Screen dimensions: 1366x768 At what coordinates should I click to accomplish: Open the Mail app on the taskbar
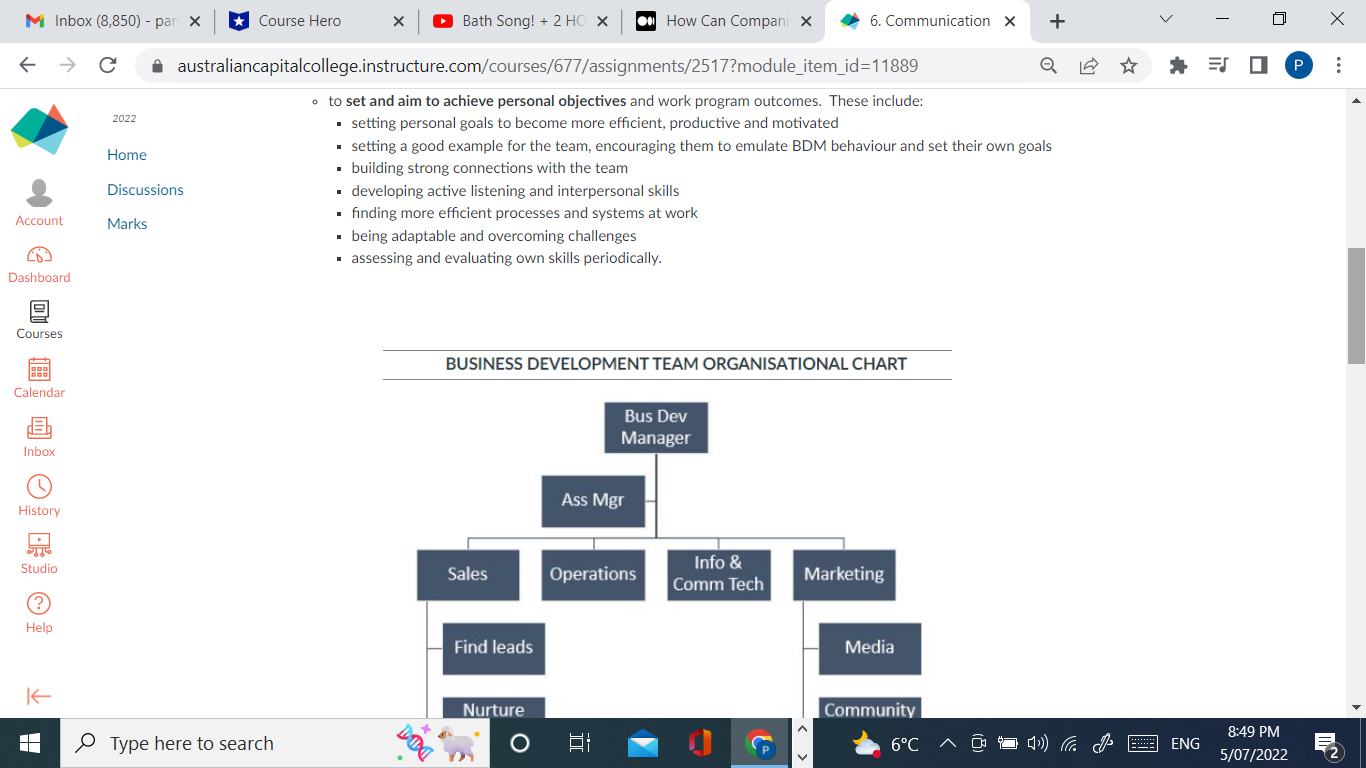point(643,743)
